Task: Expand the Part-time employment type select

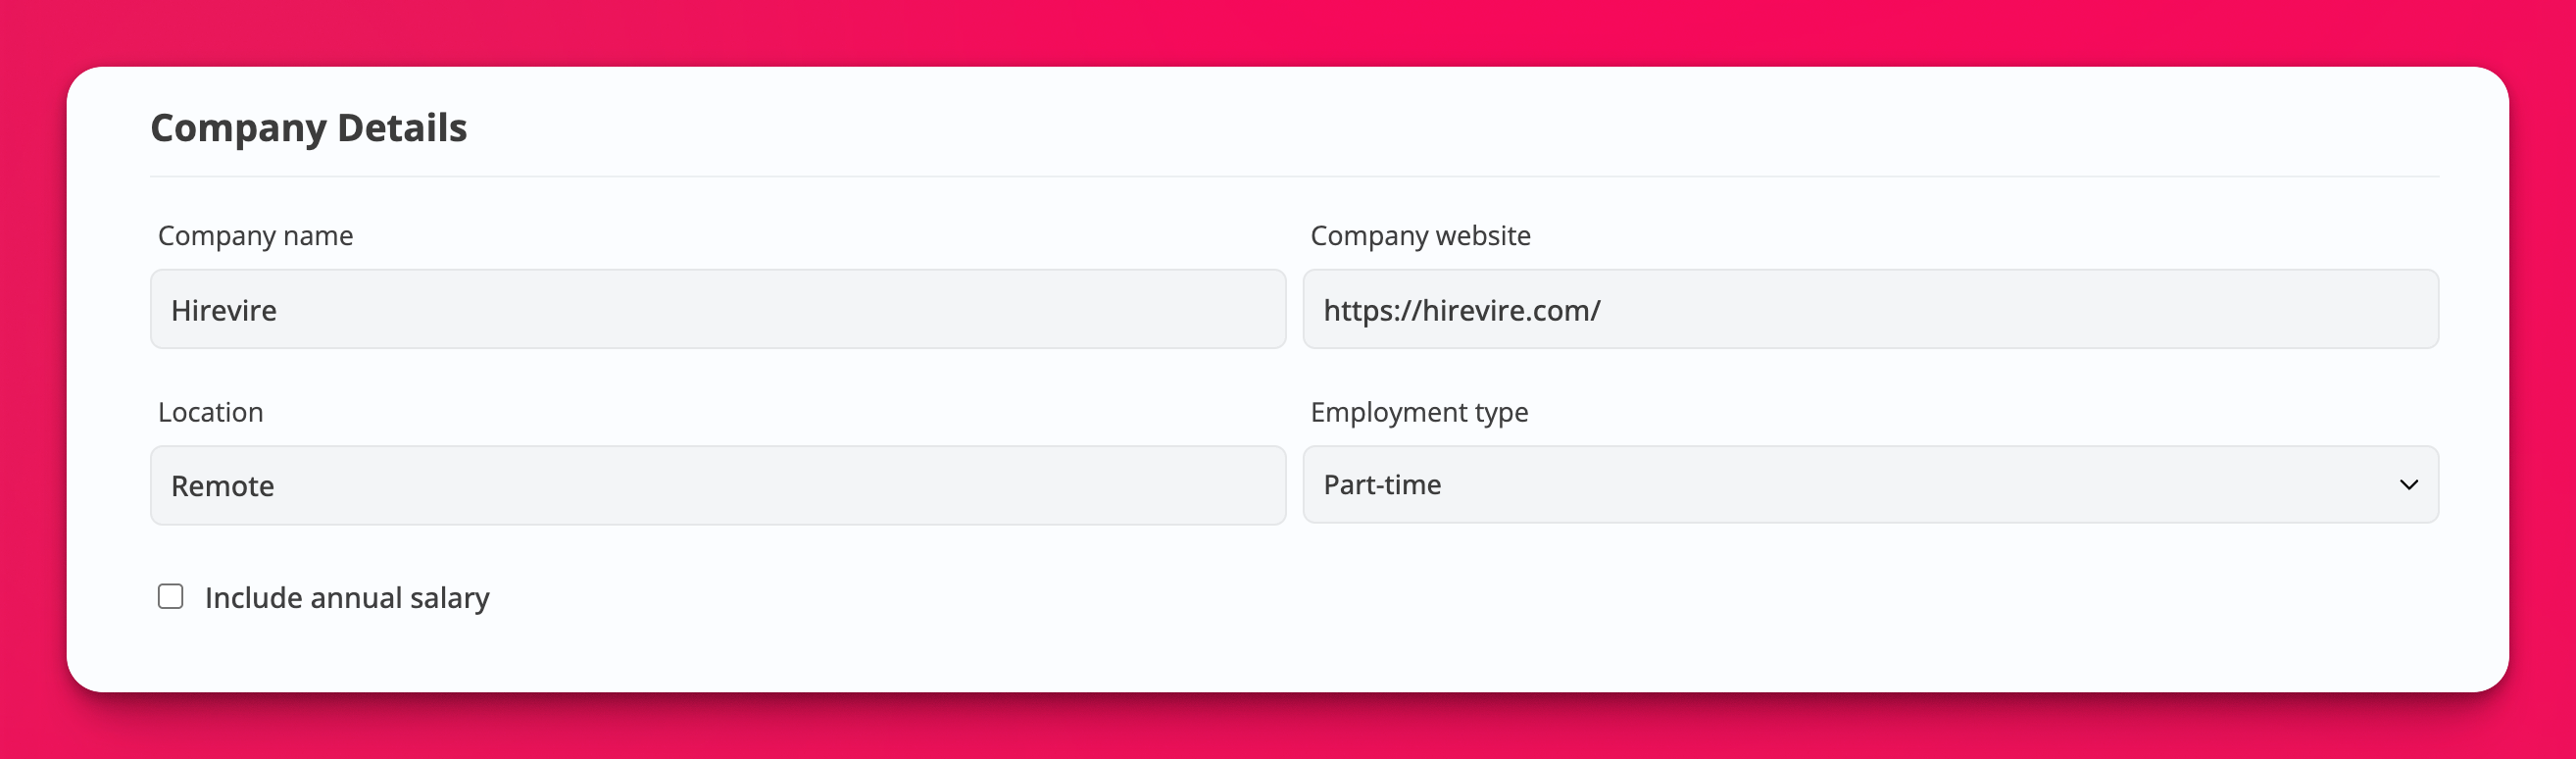Action: [1870, 485]
